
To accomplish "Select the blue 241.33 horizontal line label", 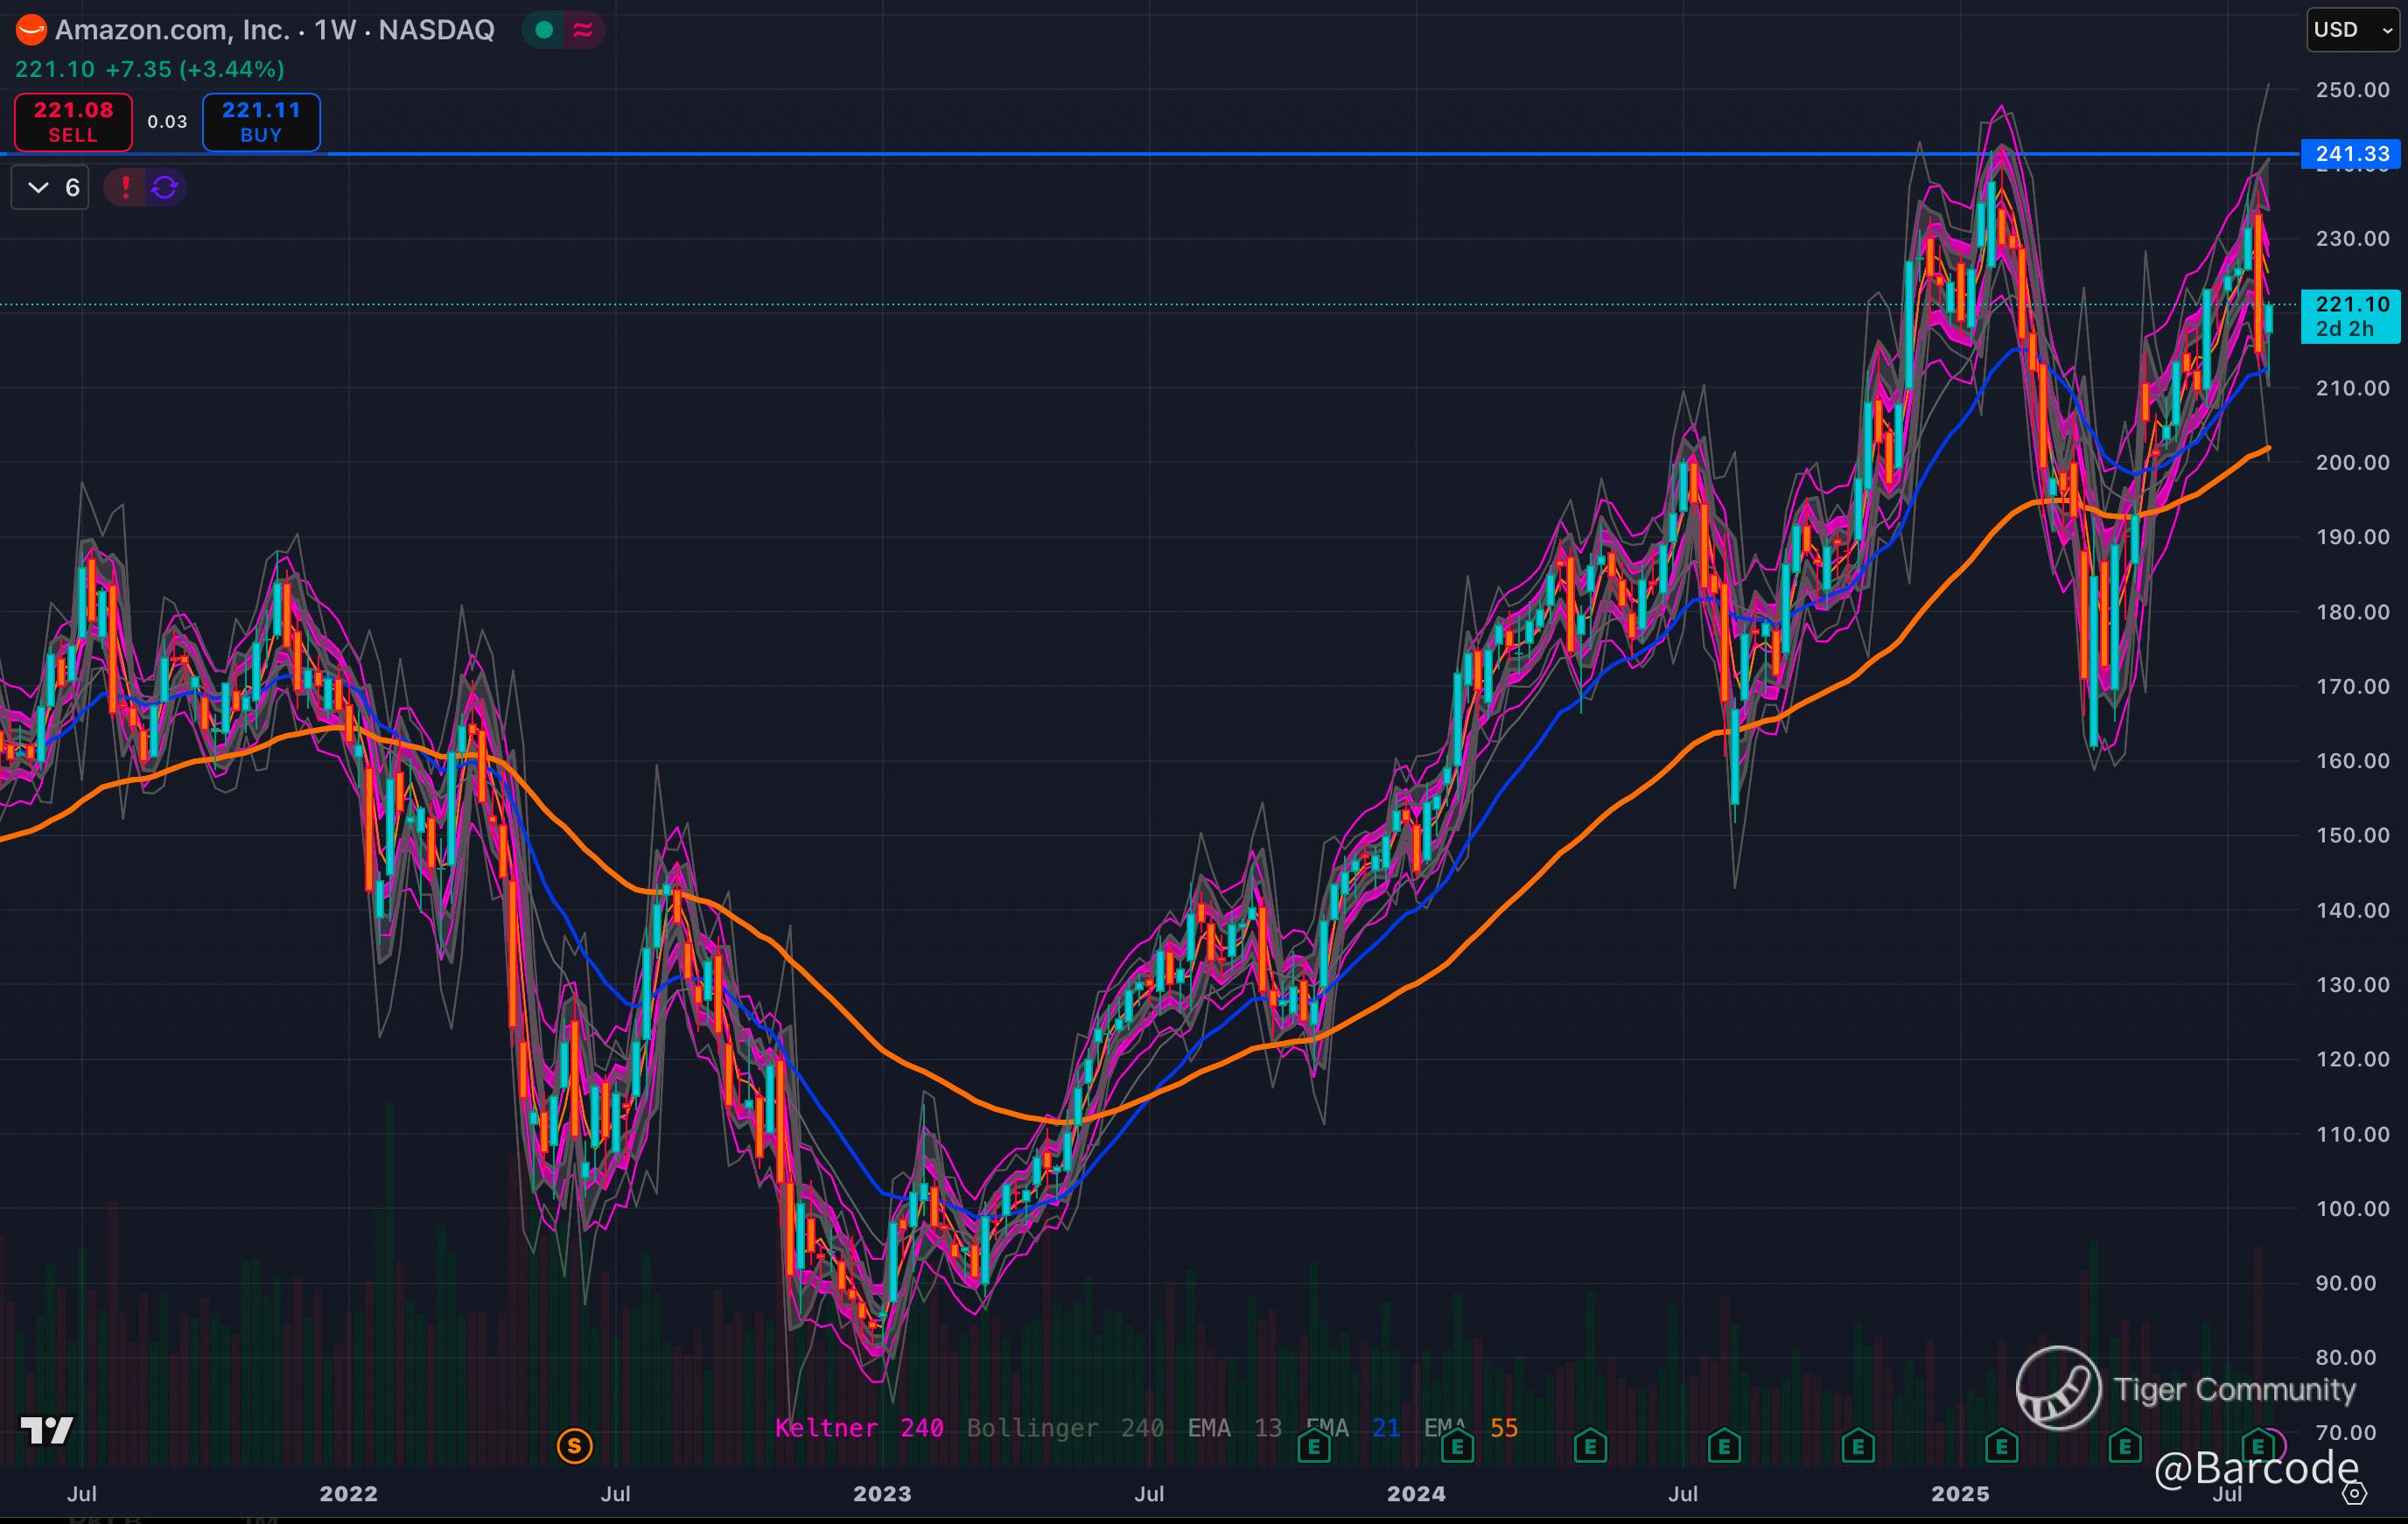I will (2351, 154).
